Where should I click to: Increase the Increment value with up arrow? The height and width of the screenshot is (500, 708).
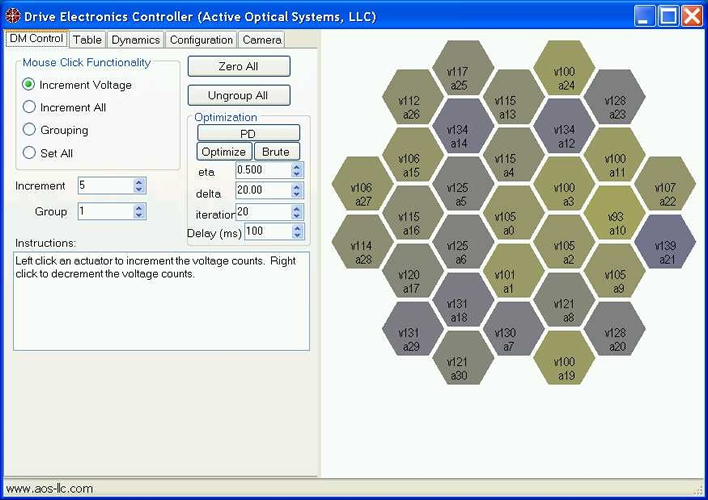coord(139,181)
